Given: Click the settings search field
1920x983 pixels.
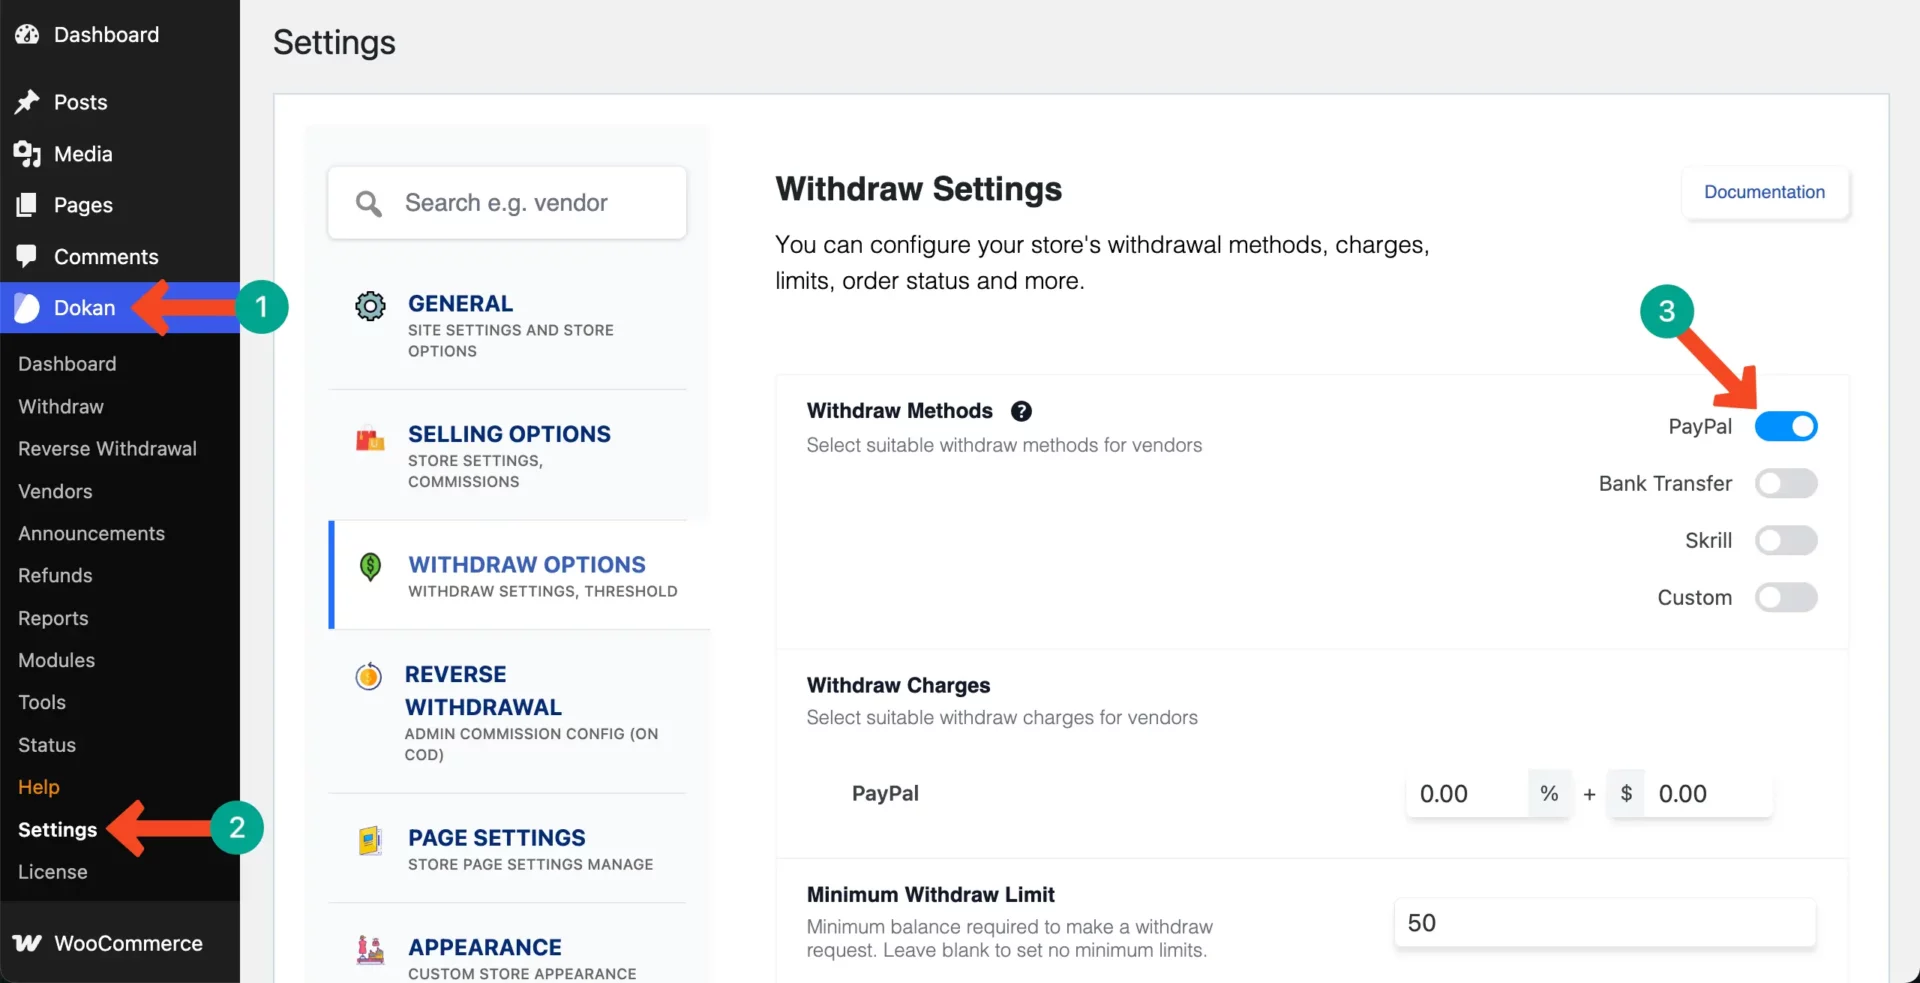Looking at the screenshot, I should [x=507, y=203].
